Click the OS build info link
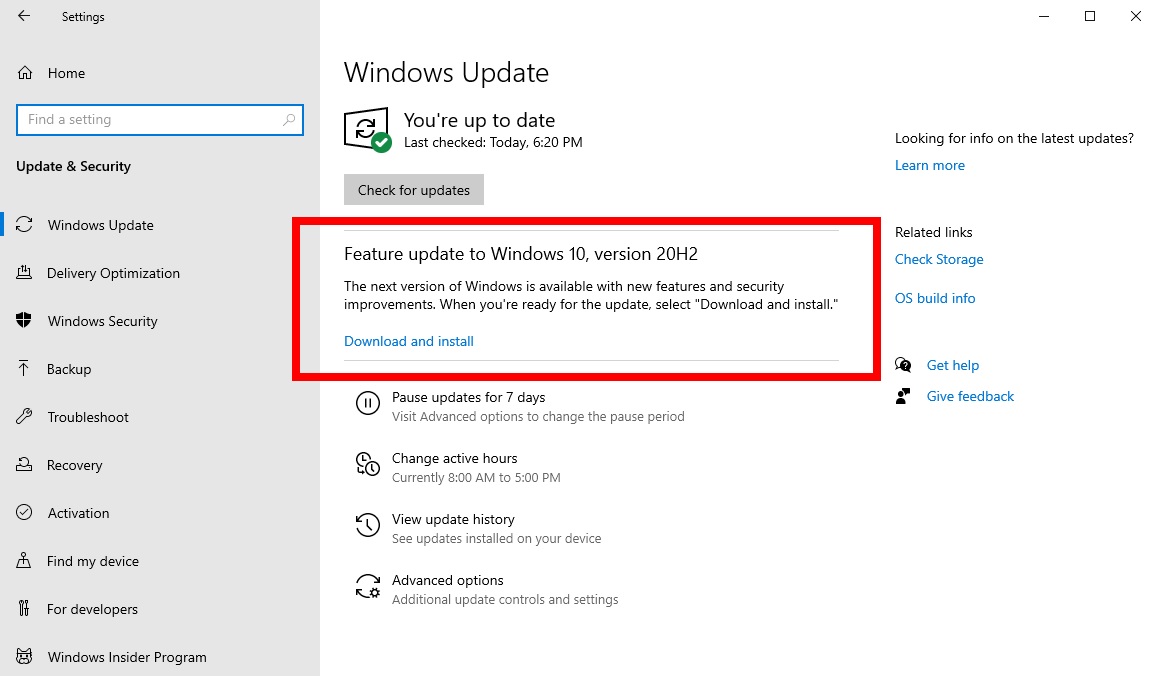The width and height of the screenshot is (1159, 676). (934, 298)
